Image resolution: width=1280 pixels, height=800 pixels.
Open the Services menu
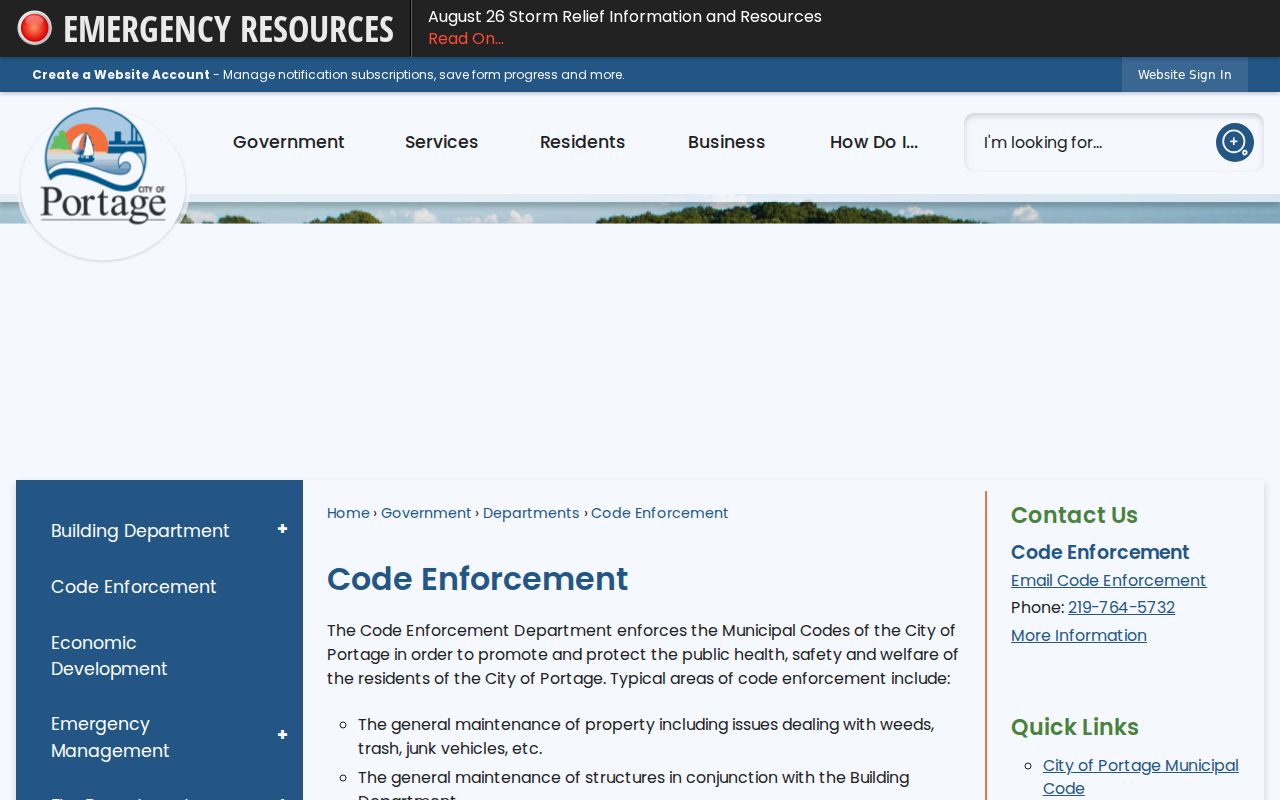click(x=441, y=142)
